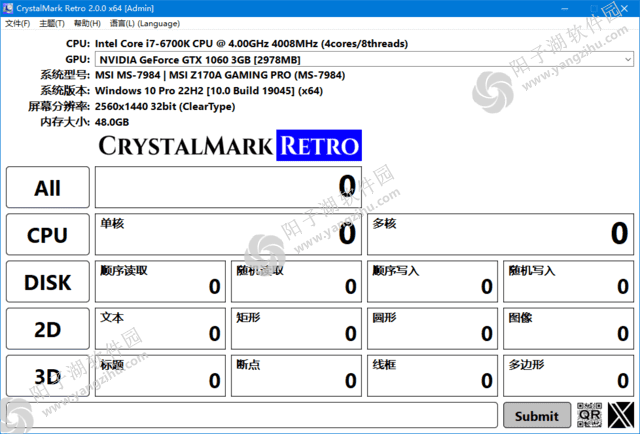640x434 pixels.
Task: Click the 2560x1440 32bit resolution text
Action: click(165, 107)
